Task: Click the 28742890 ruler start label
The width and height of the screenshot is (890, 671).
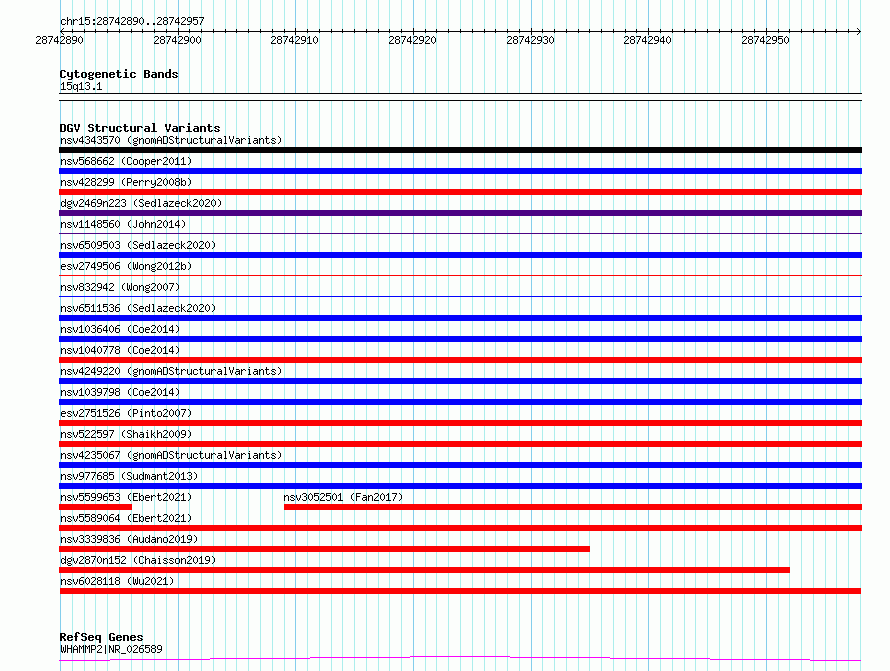Action: [x=59, y=40]
